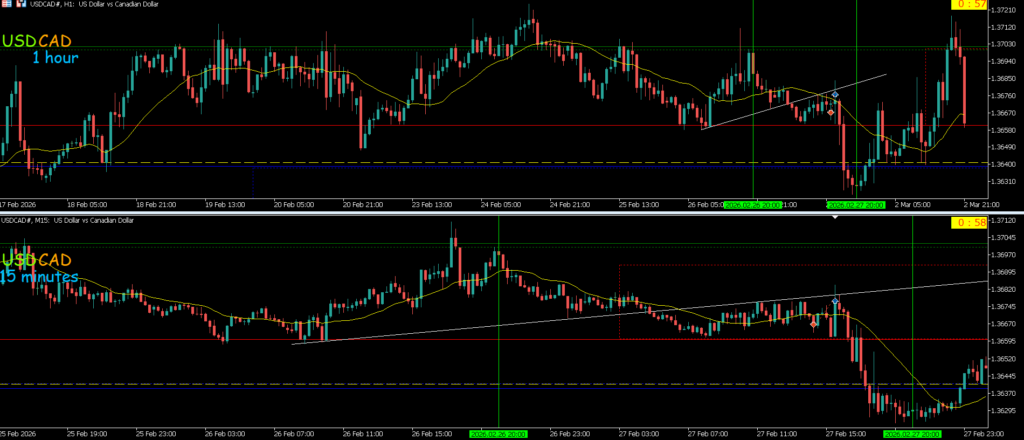Click the yellow countdown timer on the H1 chart
1024x440 pixels.
click(x=966, y=6)
